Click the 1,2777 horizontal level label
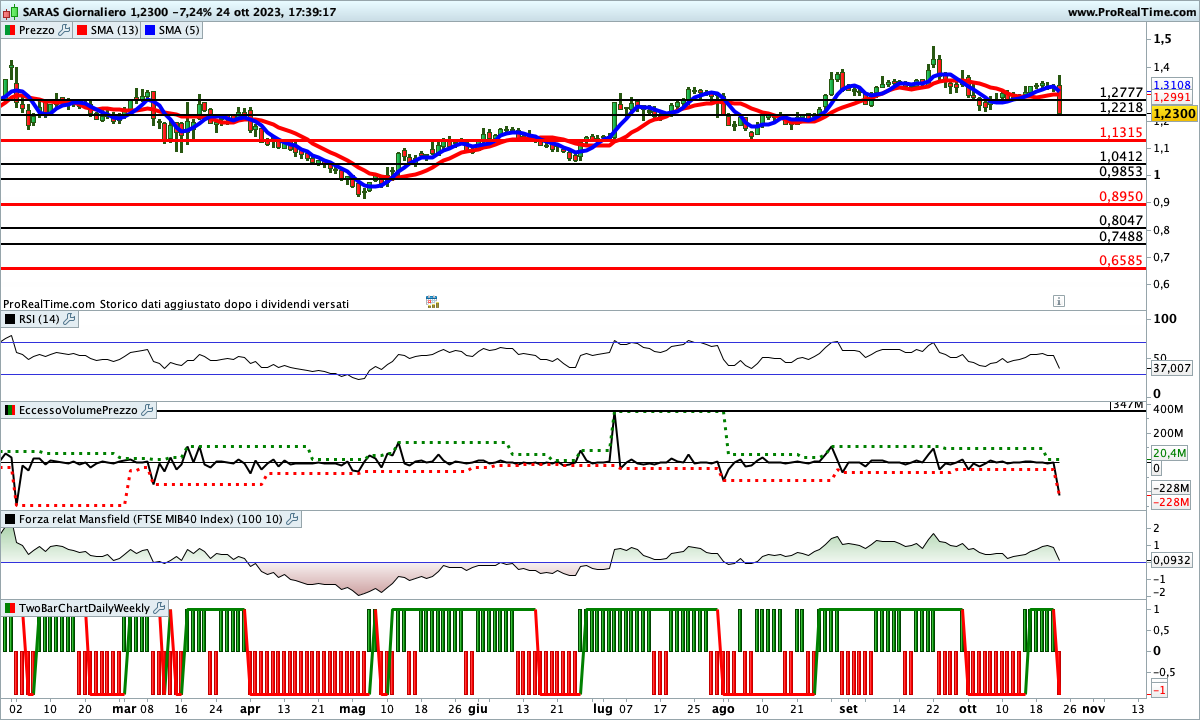1200x720 pixels. (1121, 92)
